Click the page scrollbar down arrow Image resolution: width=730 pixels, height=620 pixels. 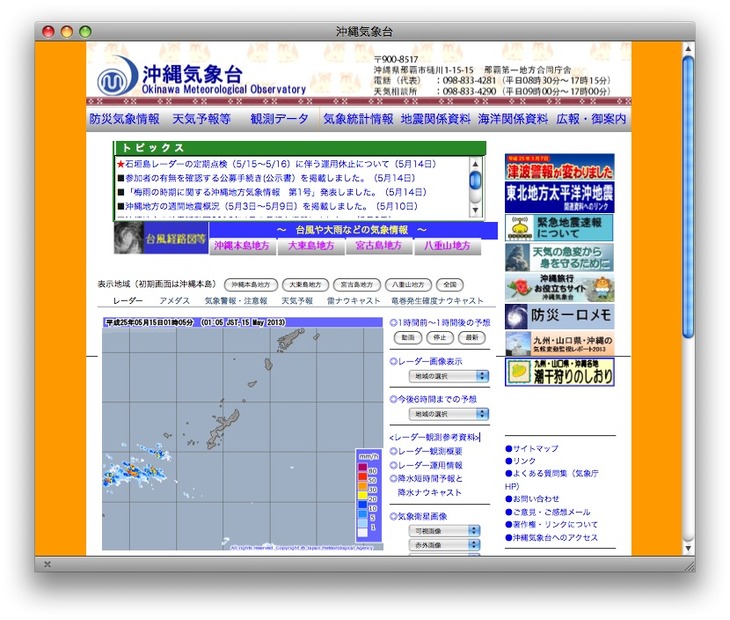688,548
